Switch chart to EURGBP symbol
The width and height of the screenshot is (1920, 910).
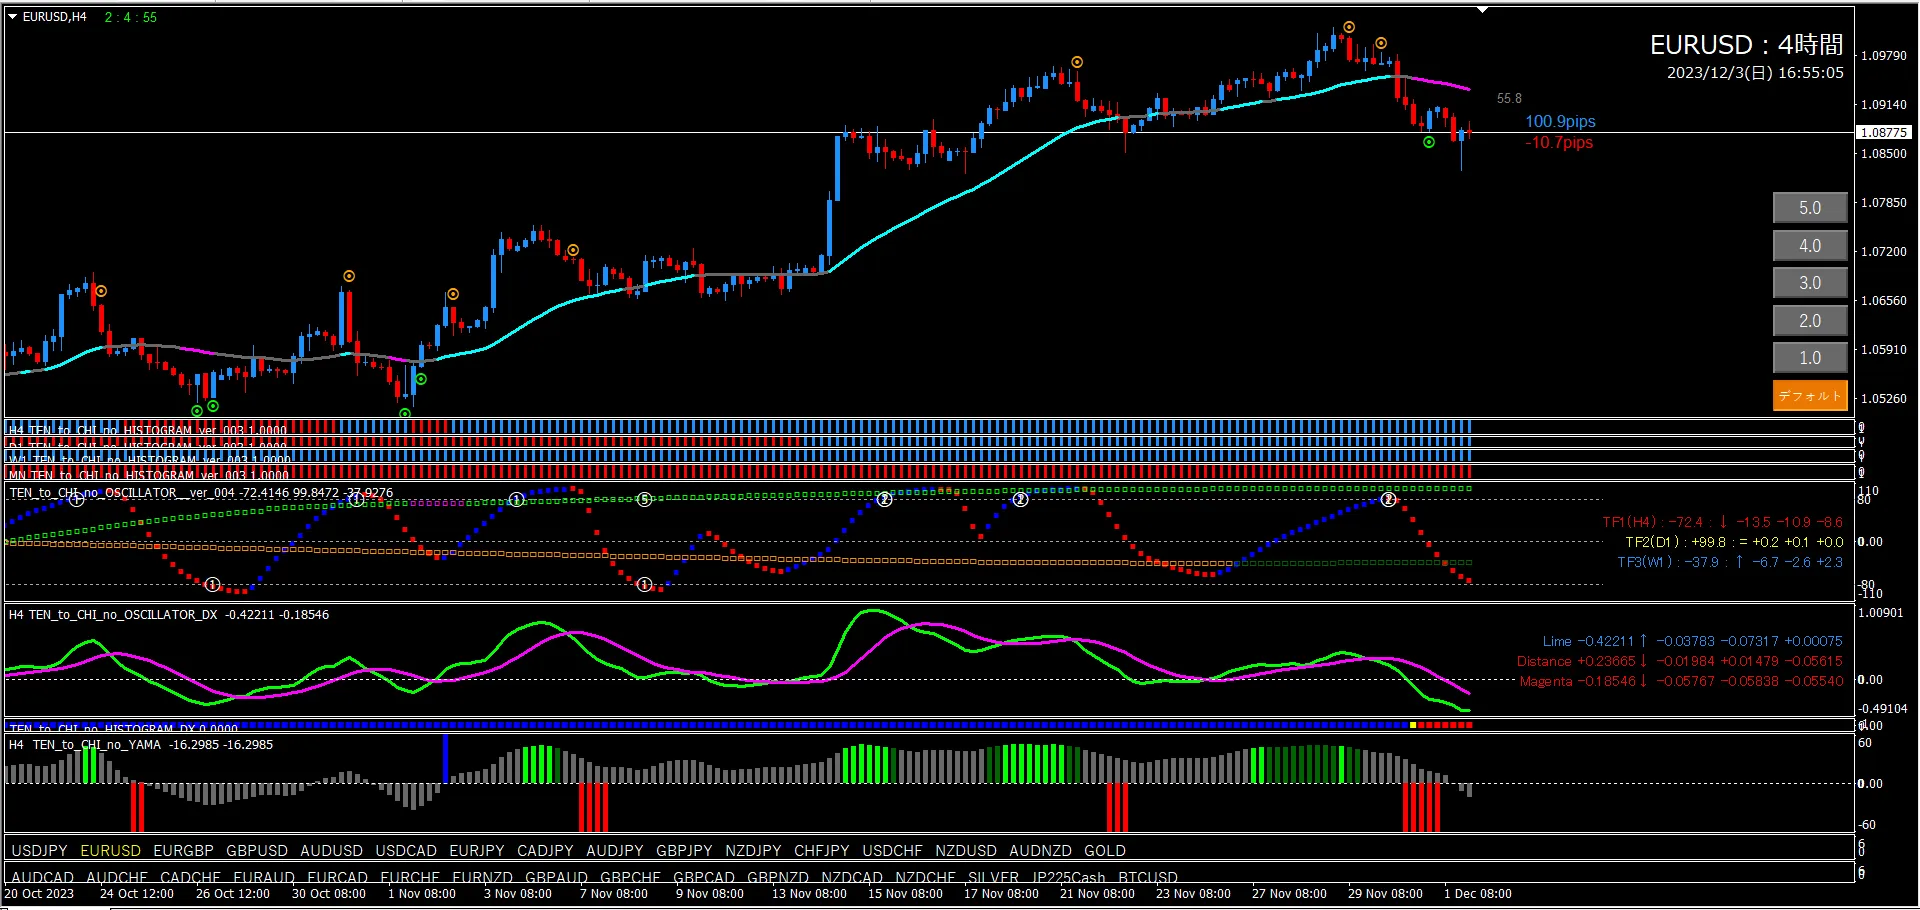pos(184,851)
